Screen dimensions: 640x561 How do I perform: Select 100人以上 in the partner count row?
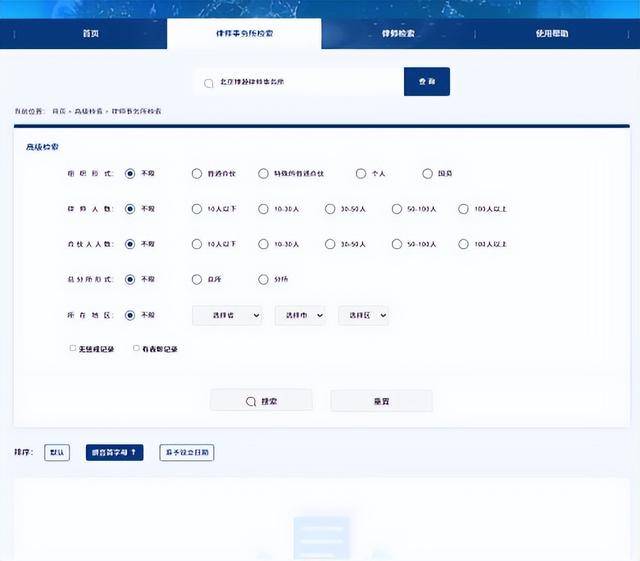pyautogui.click(x=464, y=244)
